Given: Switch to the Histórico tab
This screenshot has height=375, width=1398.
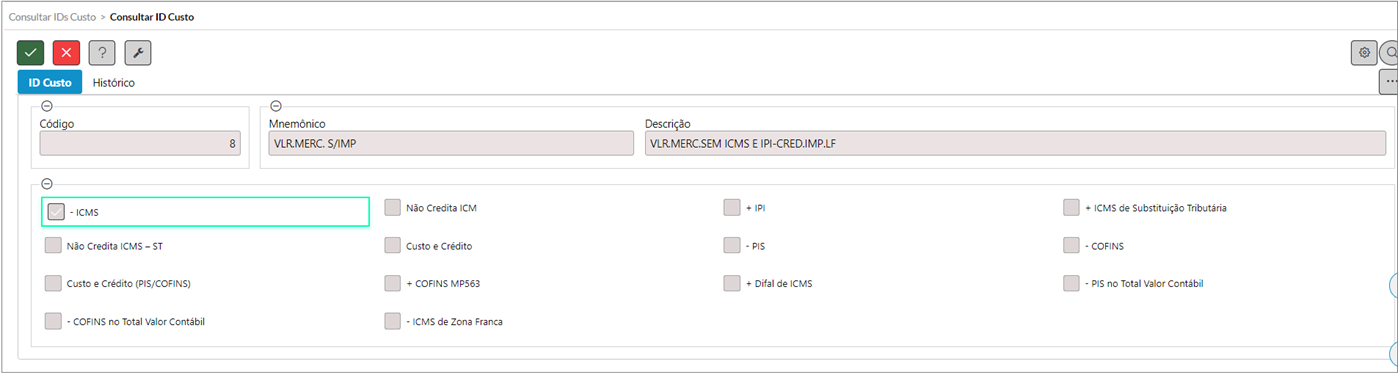Looking at the screenshot, I should click(114, 83).
